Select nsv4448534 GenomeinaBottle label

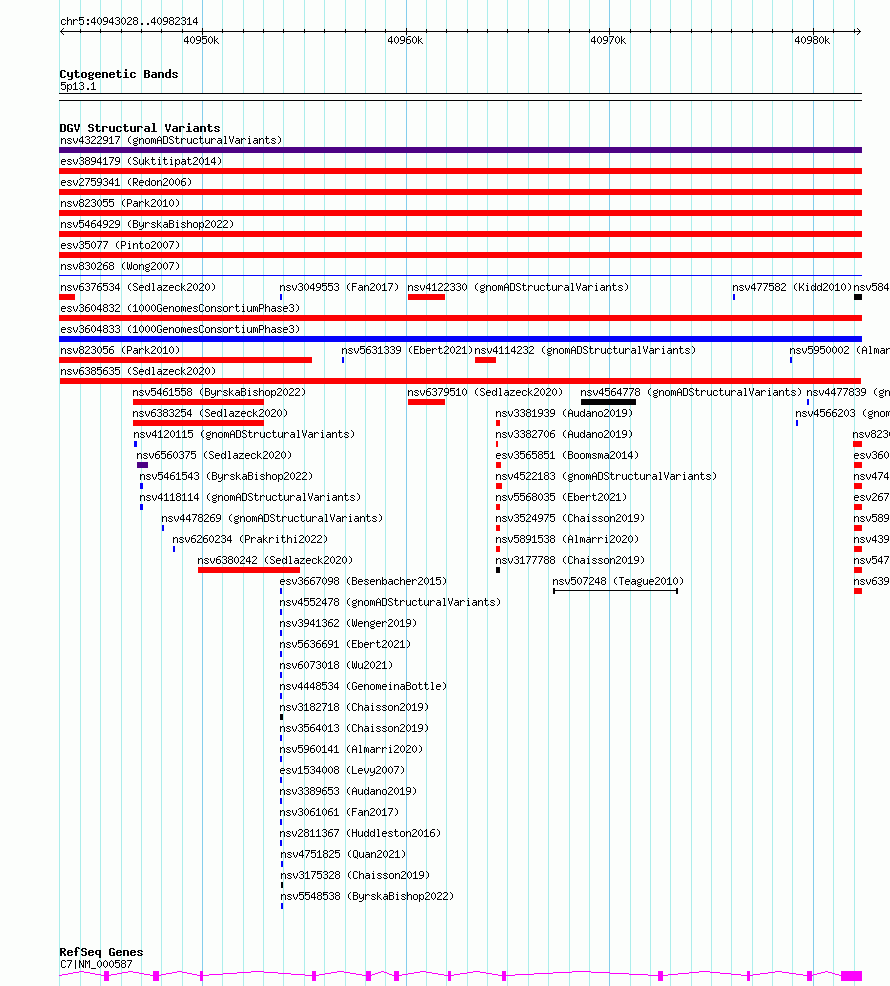coord(363,687)
